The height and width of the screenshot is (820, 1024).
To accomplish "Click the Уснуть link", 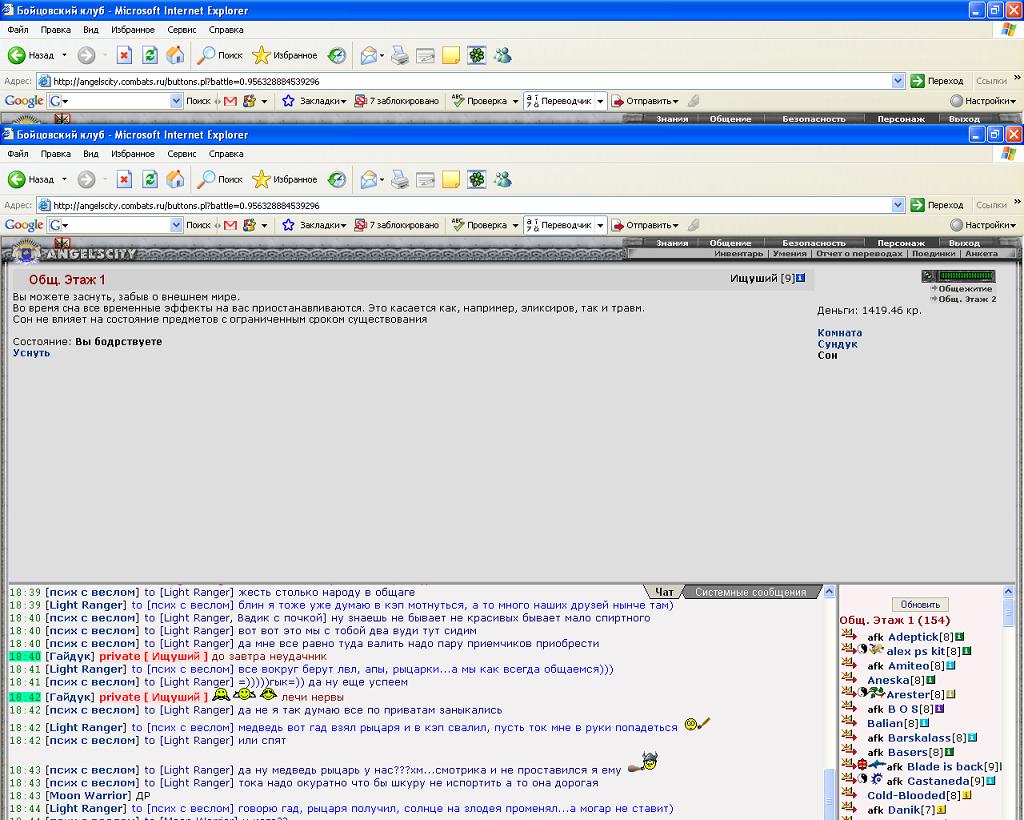I will pos(31,353).
